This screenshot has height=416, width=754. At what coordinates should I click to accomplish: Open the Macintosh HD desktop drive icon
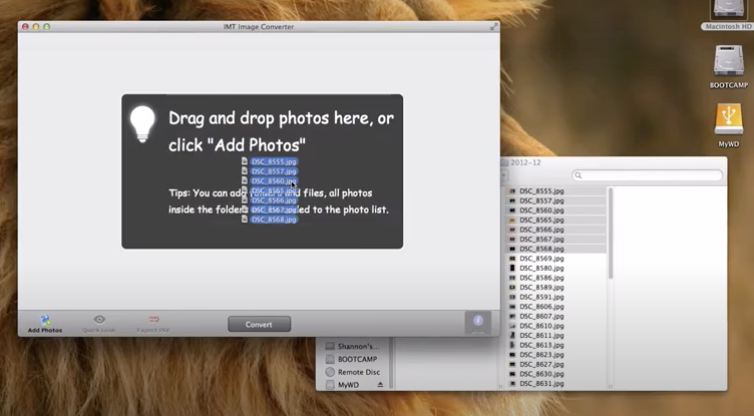(x=729, y=14)
